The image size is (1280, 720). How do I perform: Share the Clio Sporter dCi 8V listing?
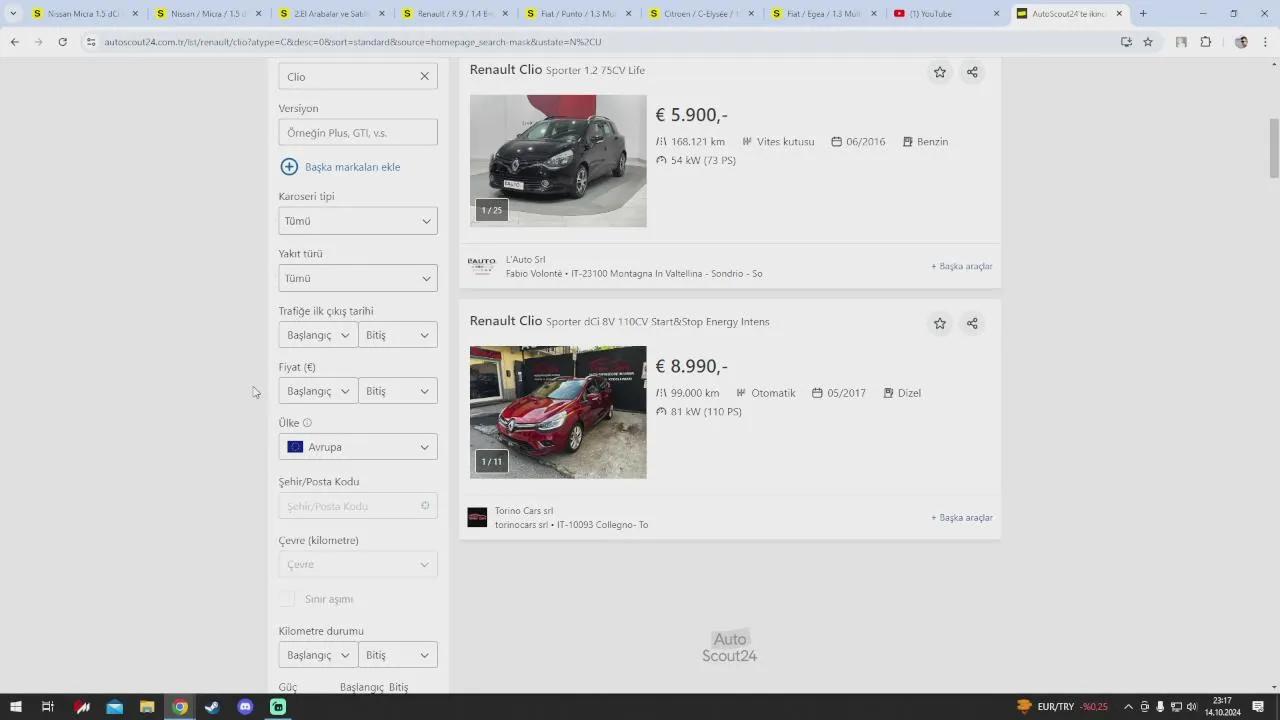(972, 323)
